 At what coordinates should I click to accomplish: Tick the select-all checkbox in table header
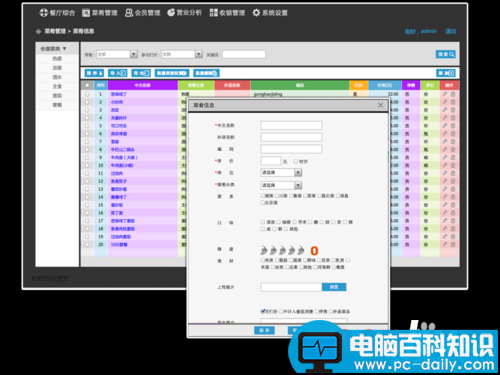87,85
